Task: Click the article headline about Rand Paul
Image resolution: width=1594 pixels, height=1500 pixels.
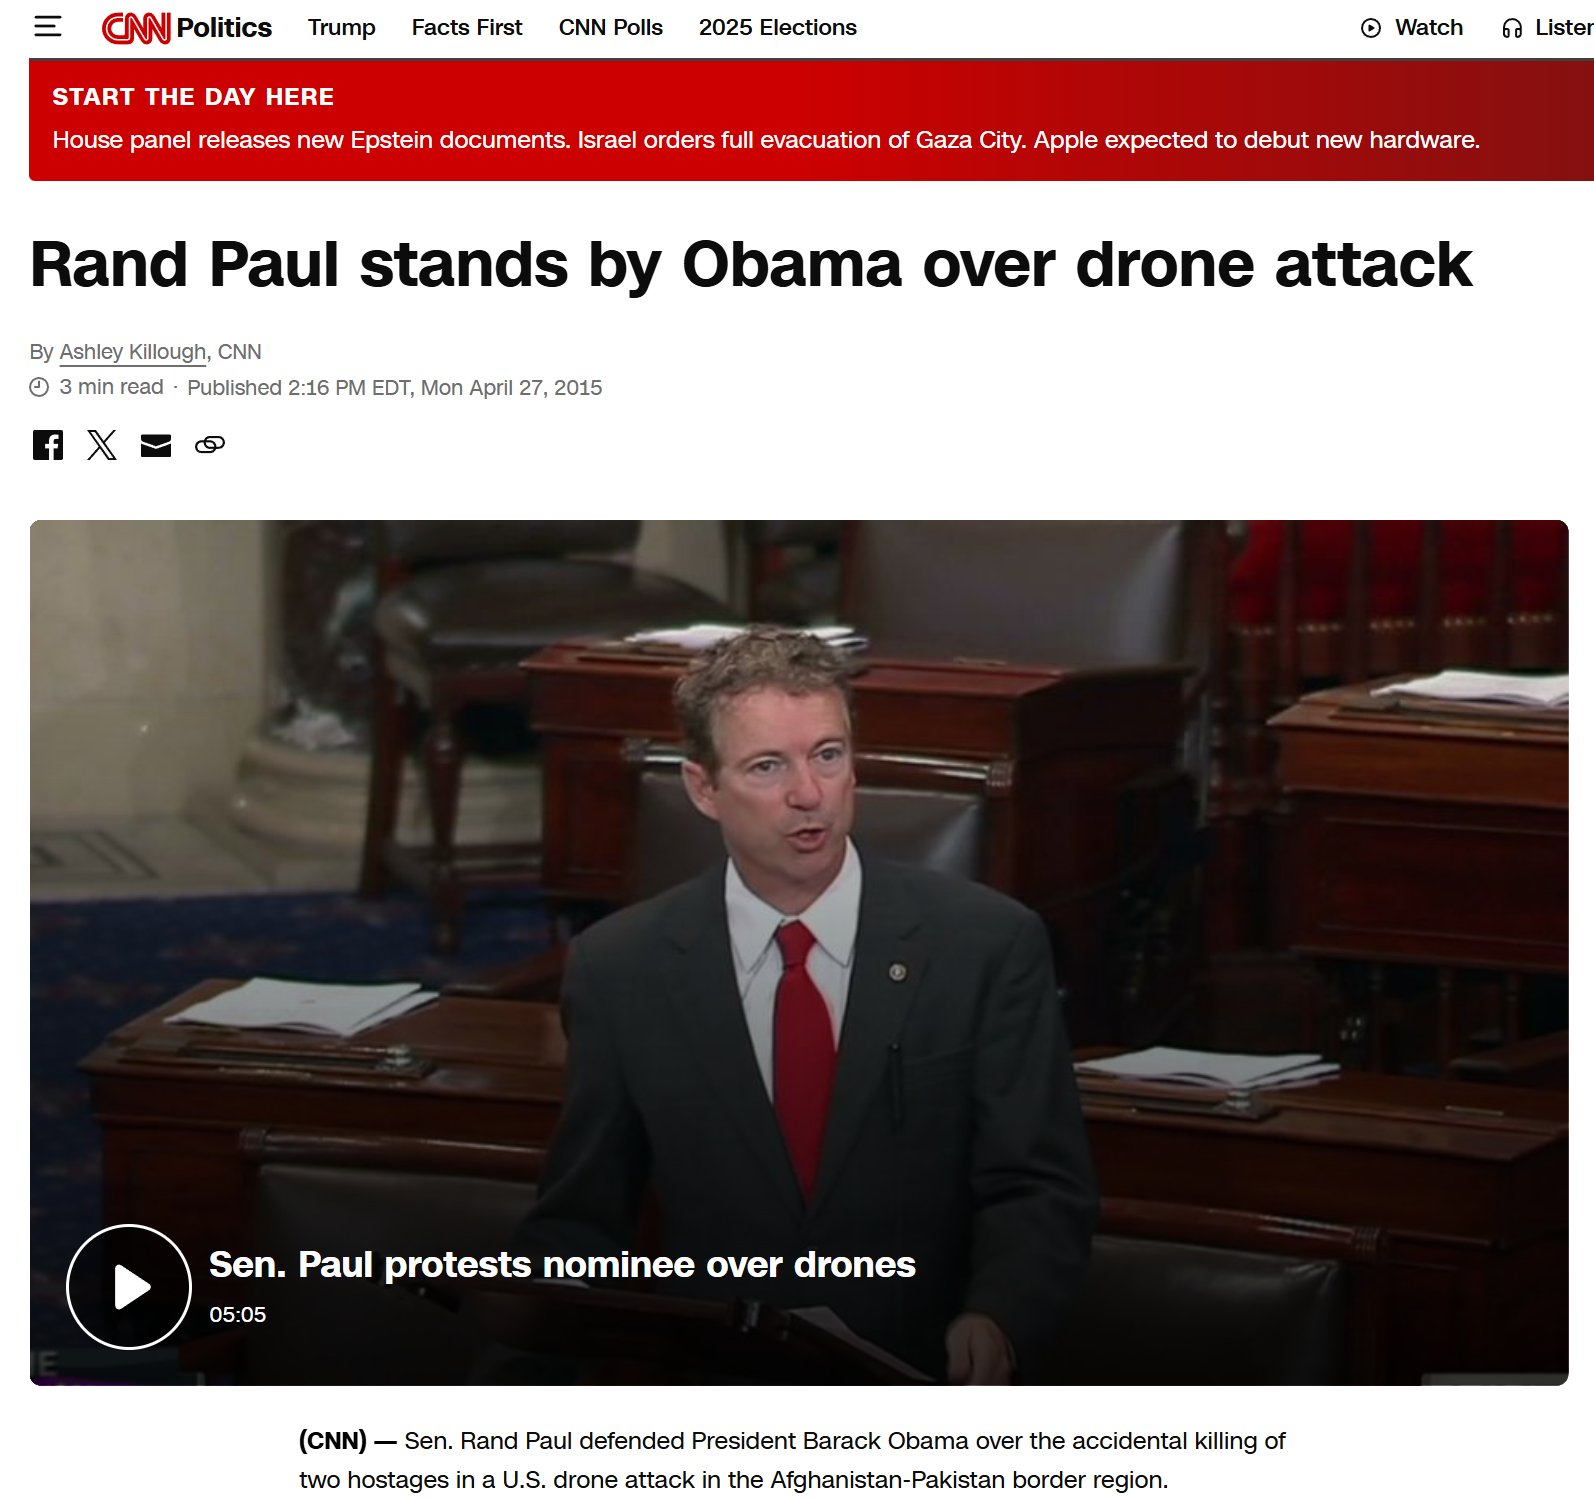Action: 751,265
